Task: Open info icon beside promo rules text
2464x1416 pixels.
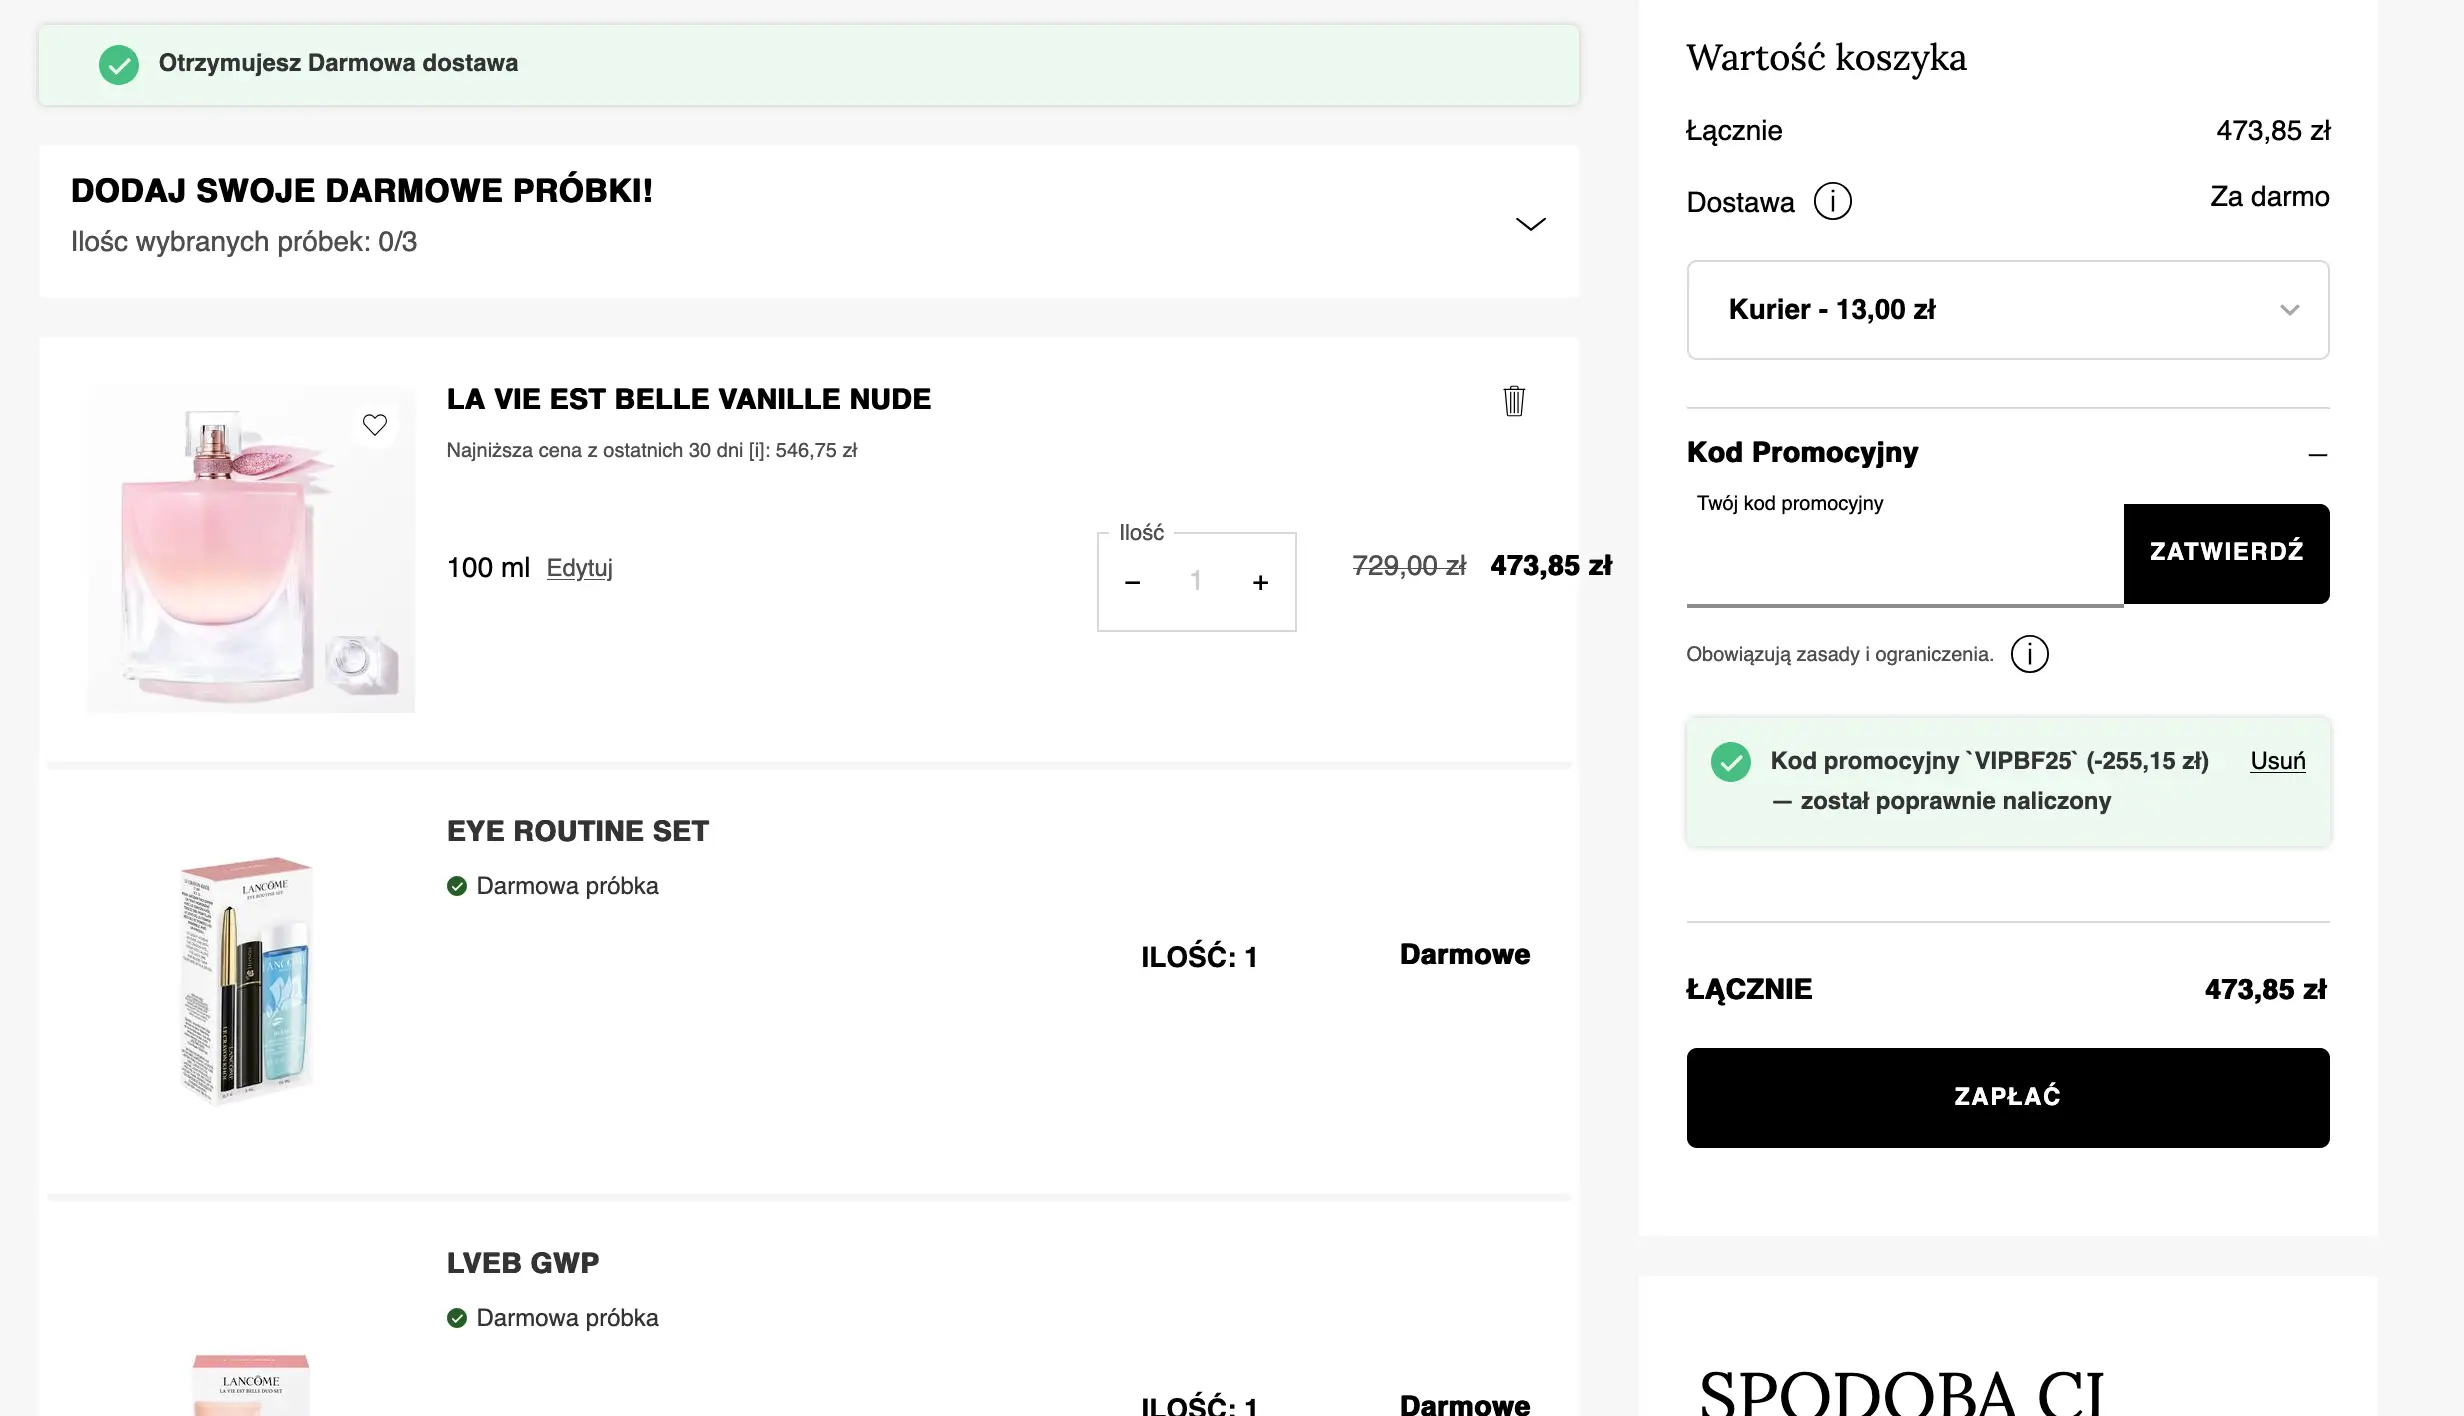Action: point(2029,654)
